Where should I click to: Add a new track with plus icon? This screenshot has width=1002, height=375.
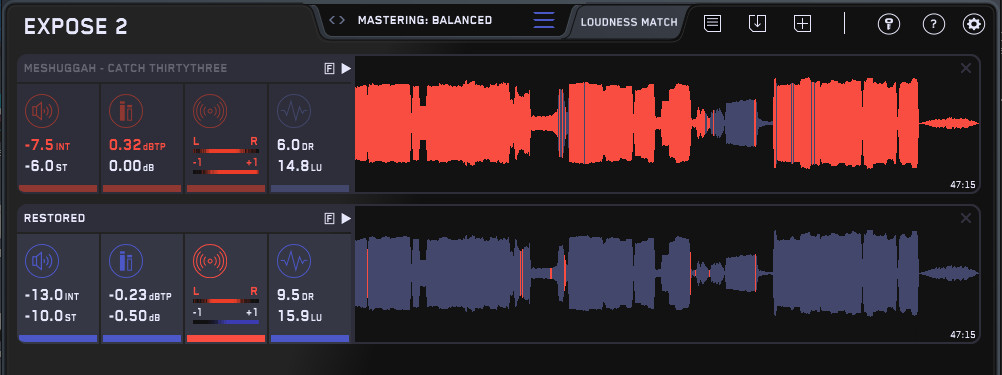802,24
